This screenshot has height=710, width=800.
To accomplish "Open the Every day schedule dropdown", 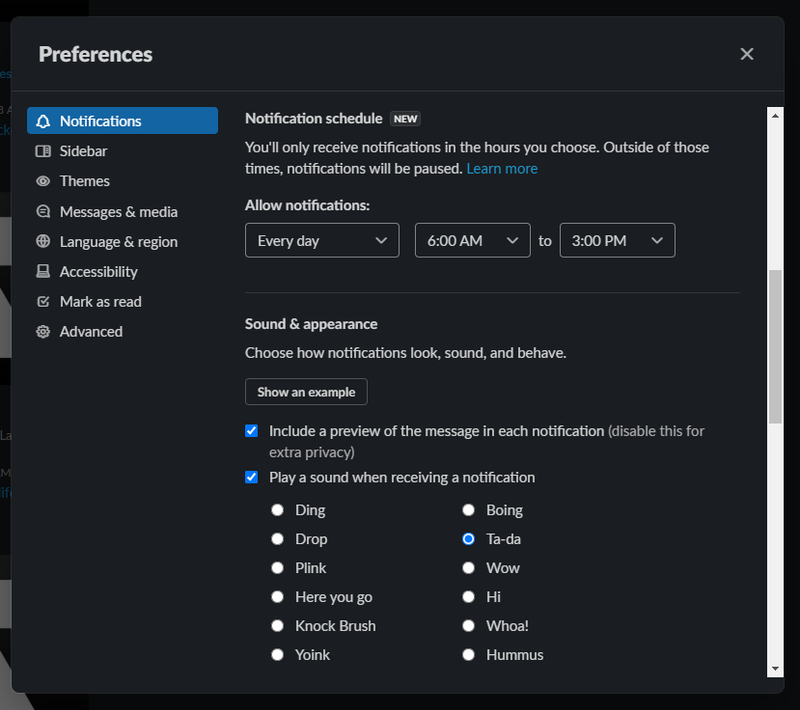I will 321,240.
